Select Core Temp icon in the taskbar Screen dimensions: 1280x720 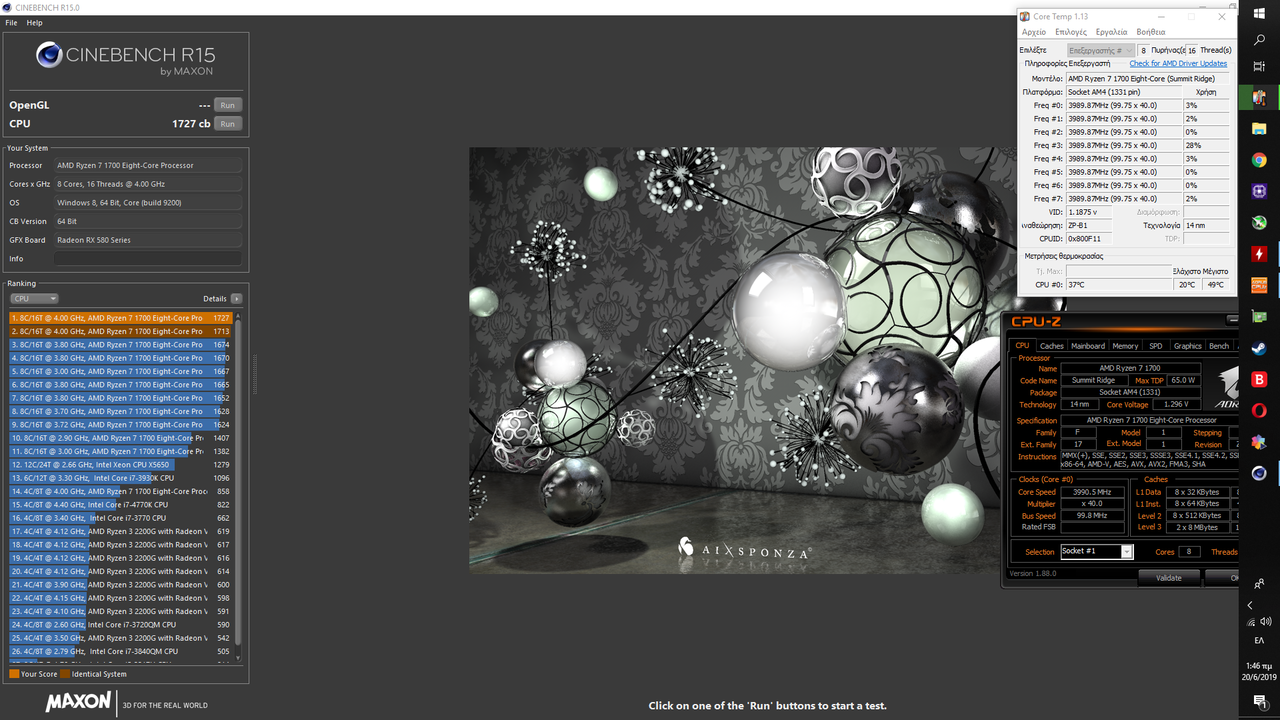pos(1259,98)
